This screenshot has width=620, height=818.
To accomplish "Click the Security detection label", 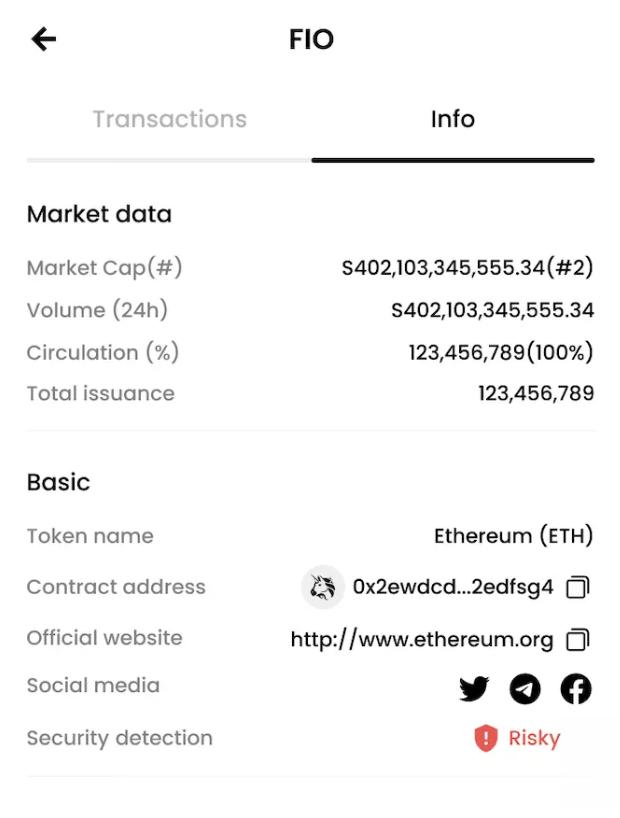I will (120, 739).
